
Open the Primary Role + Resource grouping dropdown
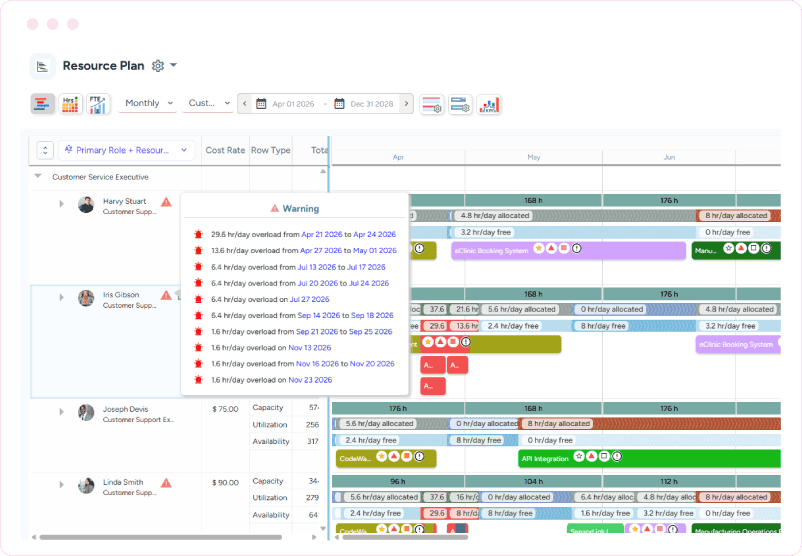(126, 150)
